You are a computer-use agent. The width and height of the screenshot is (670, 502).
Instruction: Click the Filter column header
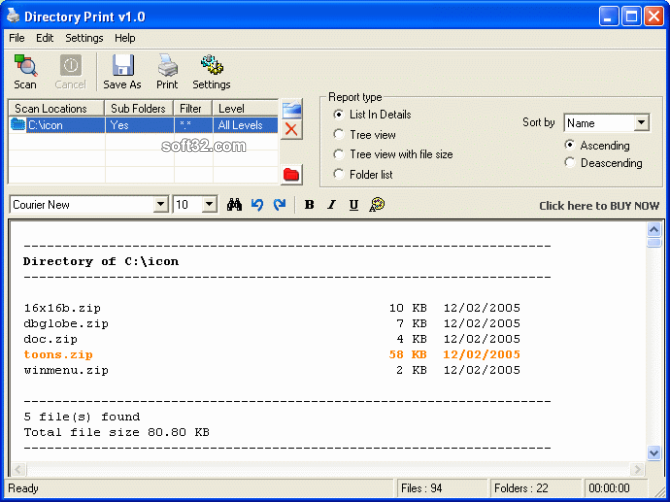pos(193,109)
